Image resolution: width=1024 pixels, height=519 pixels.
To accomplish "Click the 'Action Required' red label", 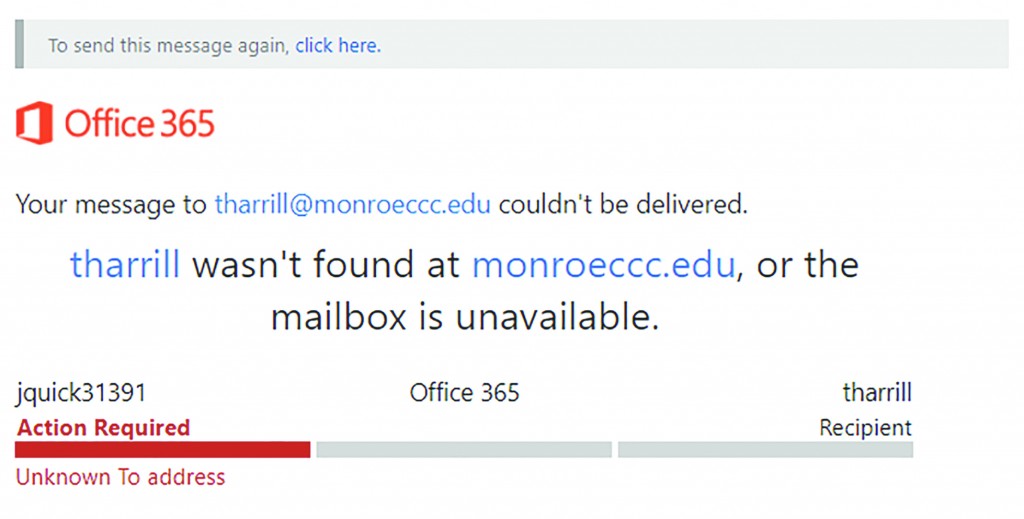I will pos(103,428).
